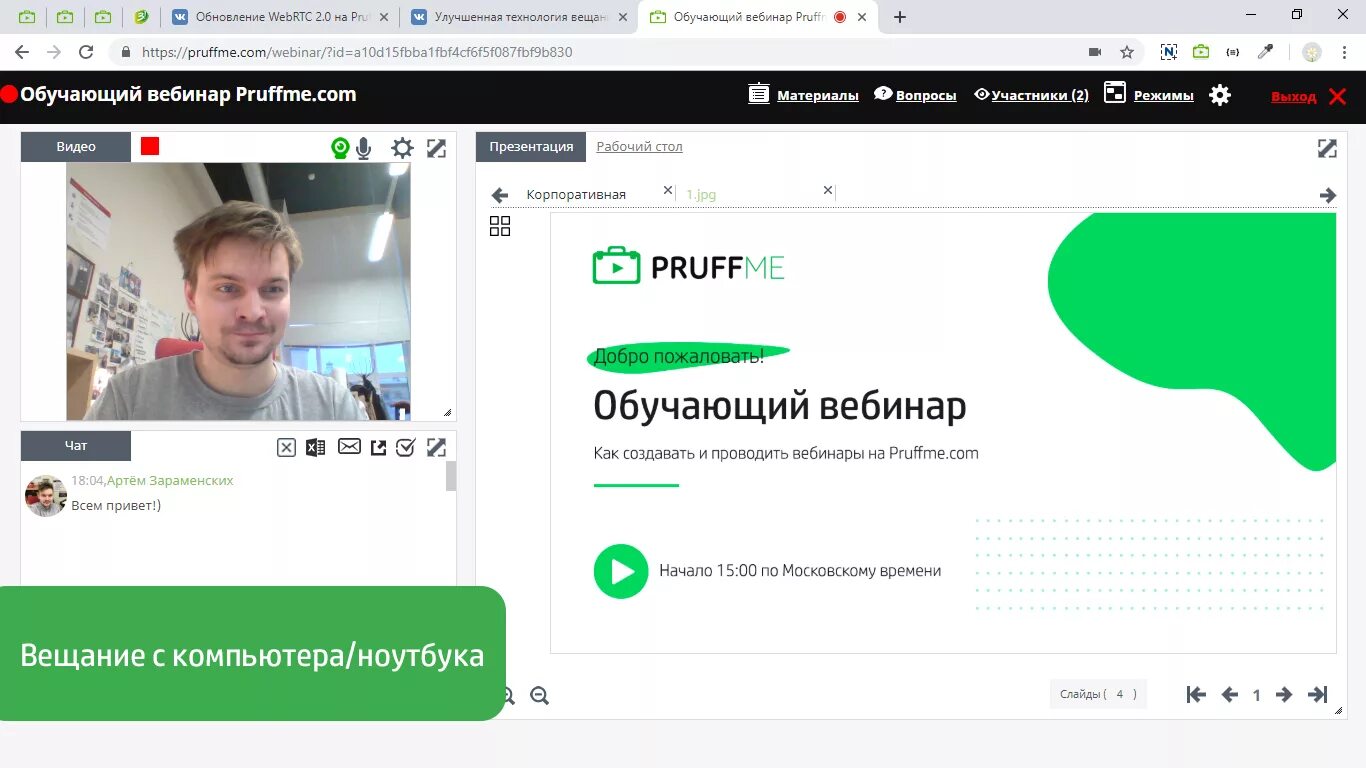This screenshot has width=1366, height=768.
Task: Jump to the last slide
Action: point(1318,694)
